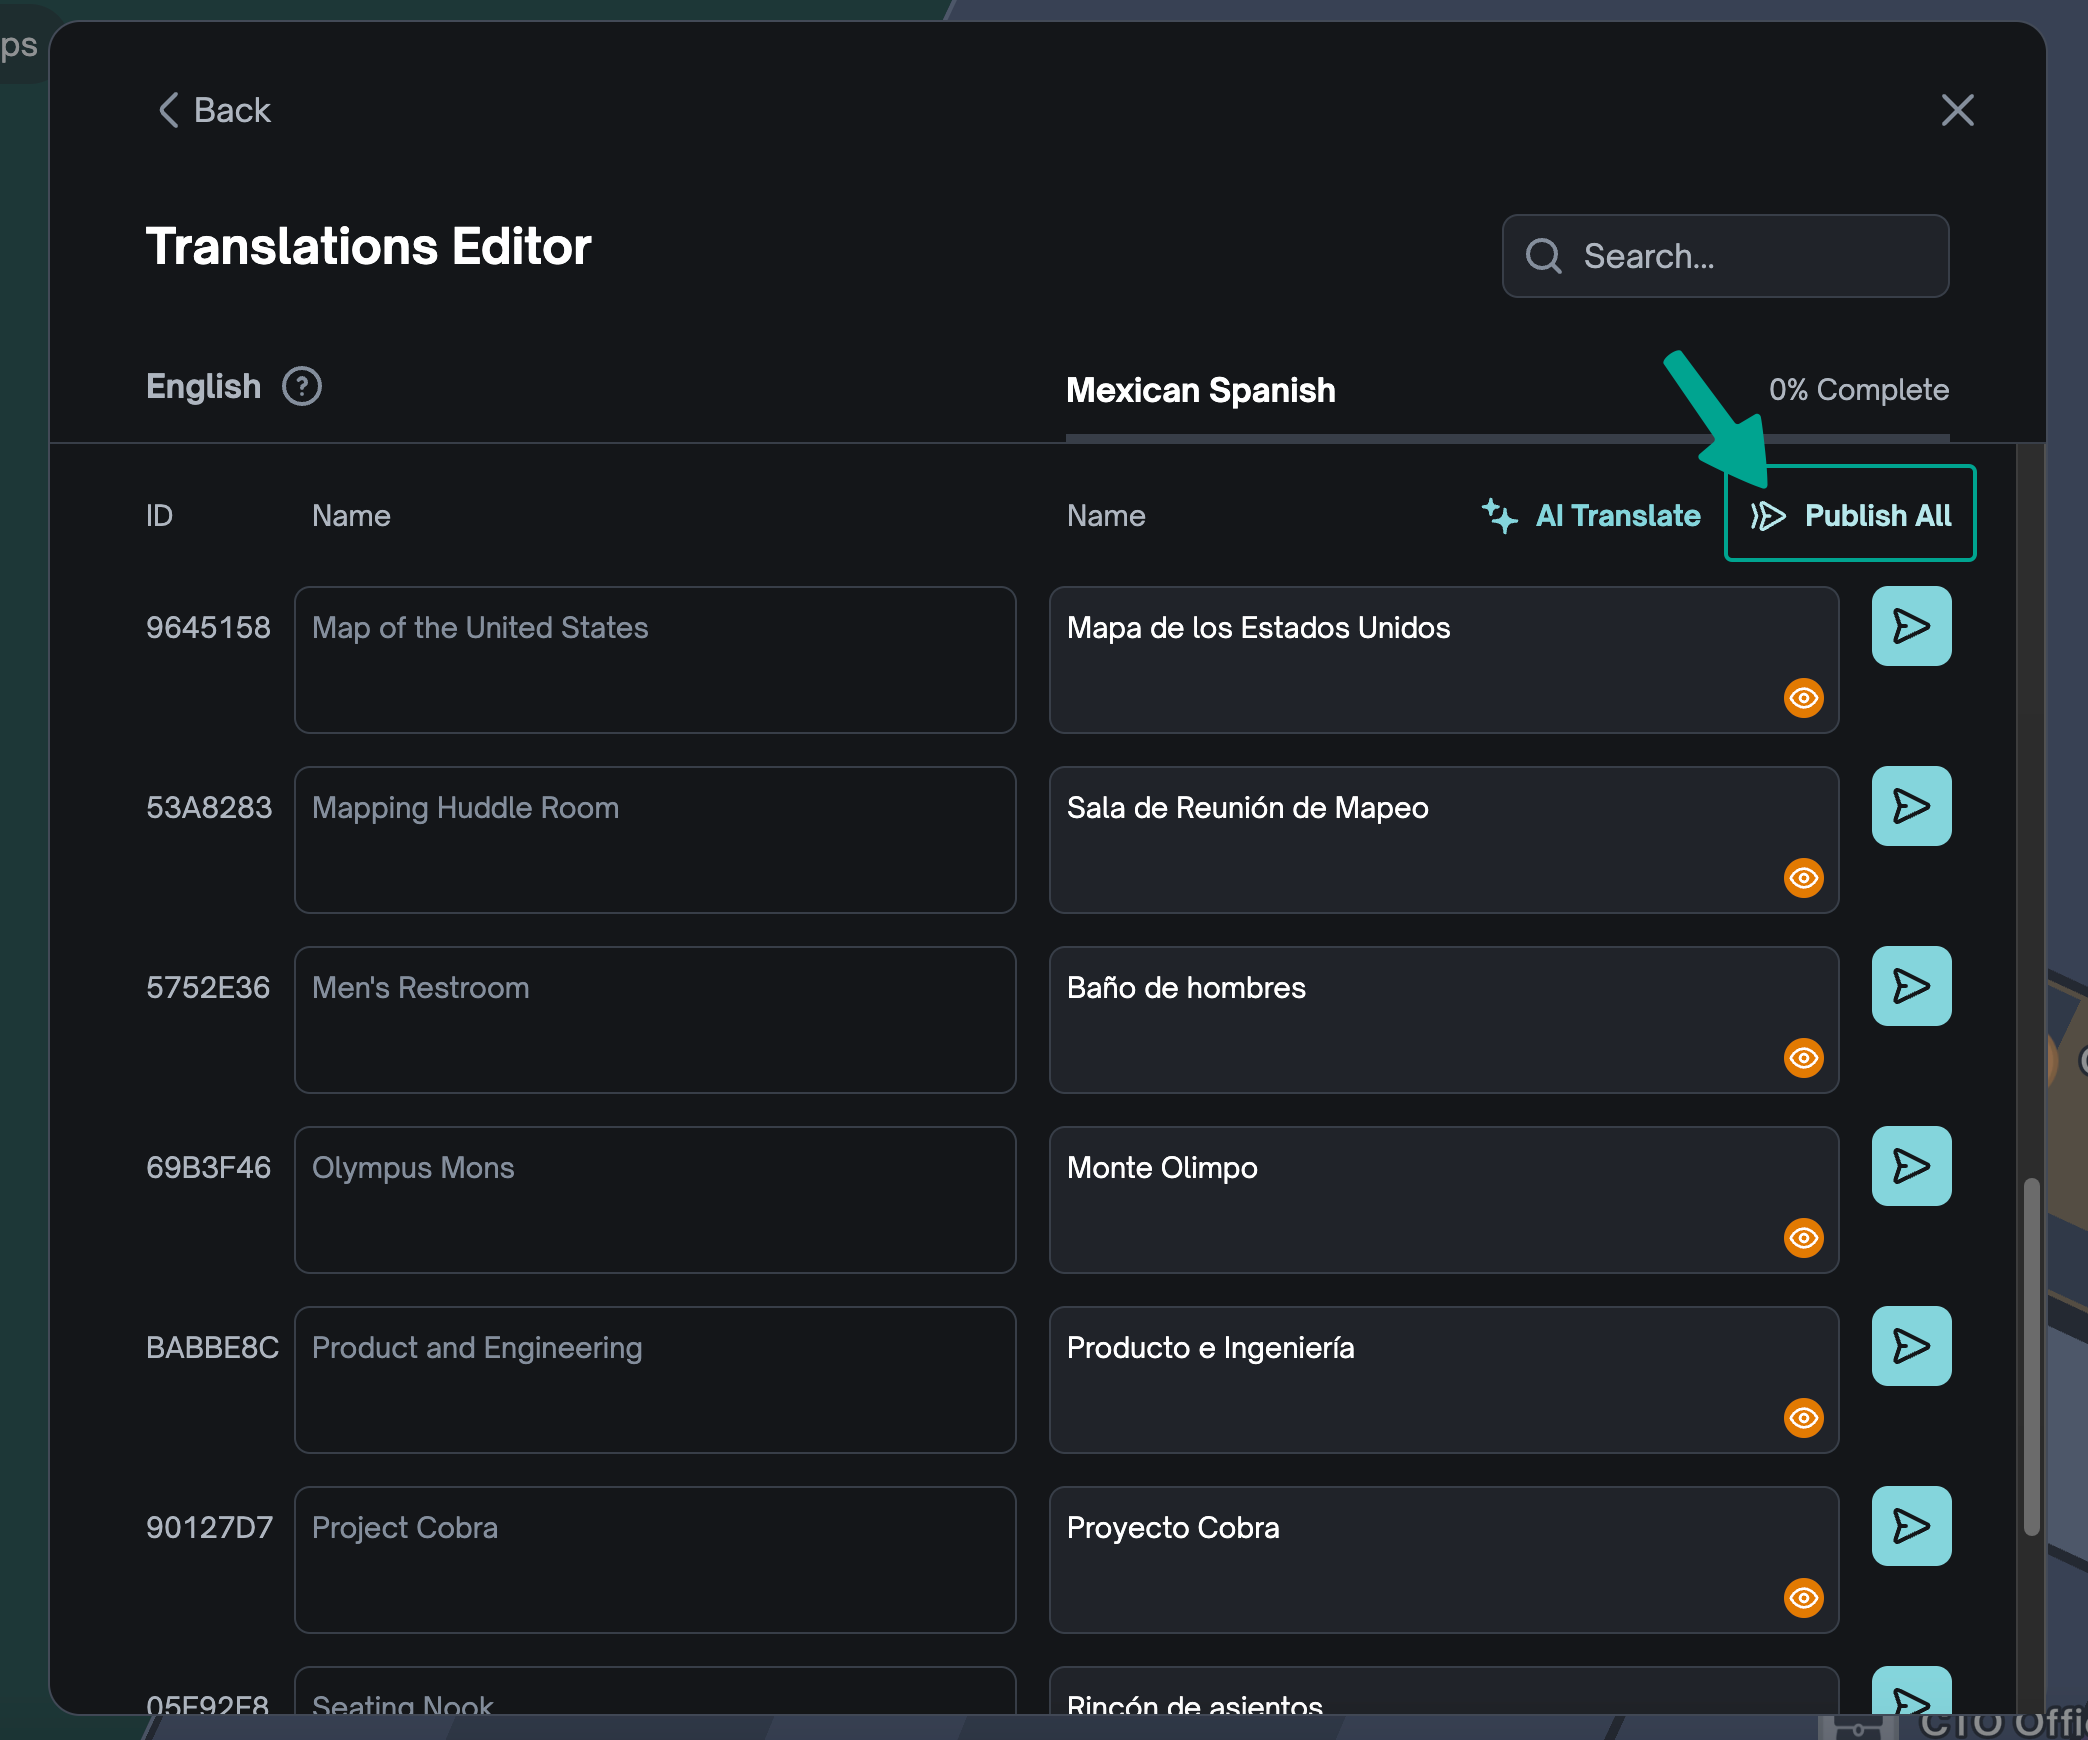Click the ID 90127D7 cell
The width and height of the screenshot is (2088, 1740).
pyautogui.click(x=209, y=1528)
